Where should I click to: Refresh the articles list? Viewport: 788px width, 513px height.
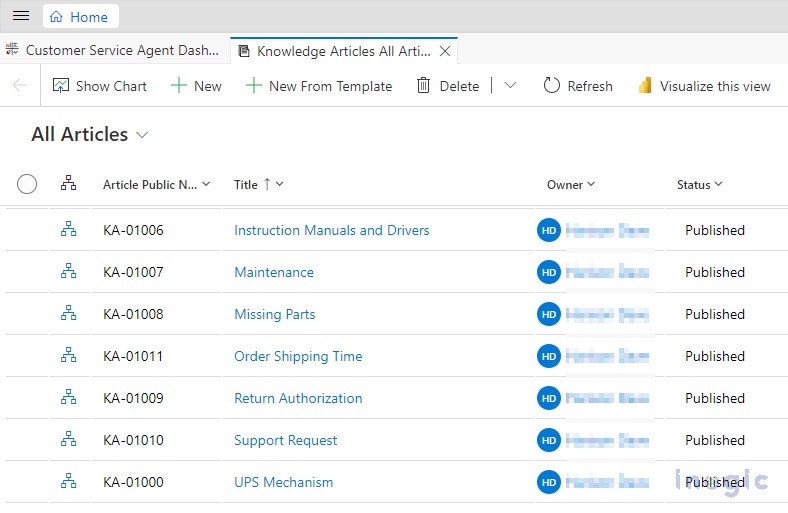[578, 86]
